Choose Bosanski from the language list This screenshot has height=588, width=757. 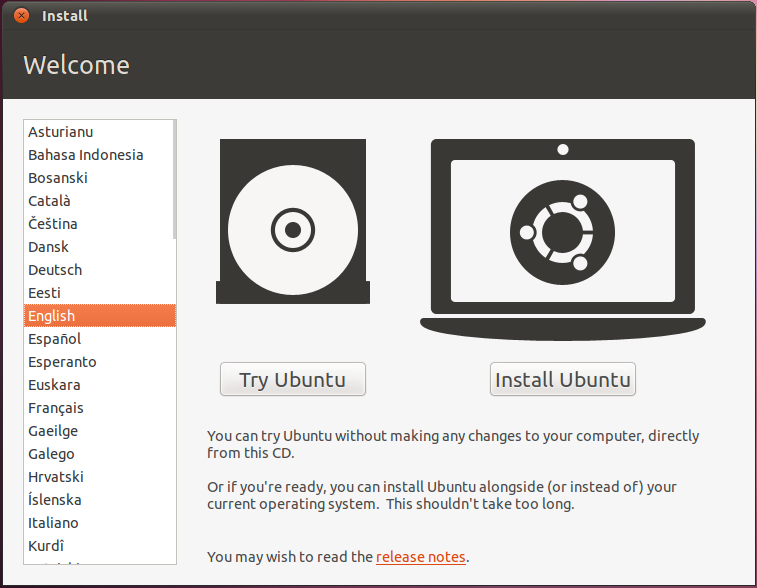[x=99, y=178]
